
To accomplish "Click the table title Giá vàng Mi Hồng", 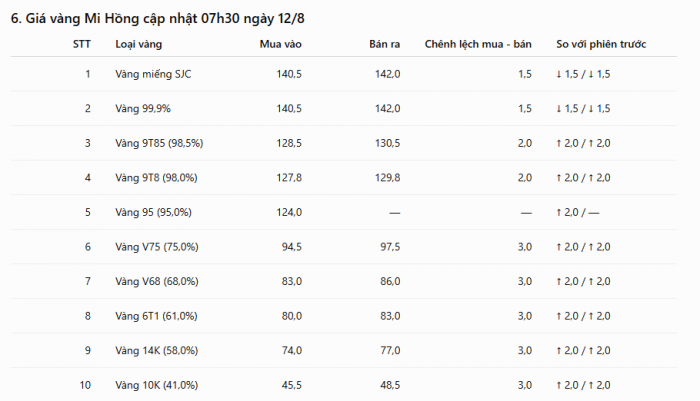I will (158, 19).
